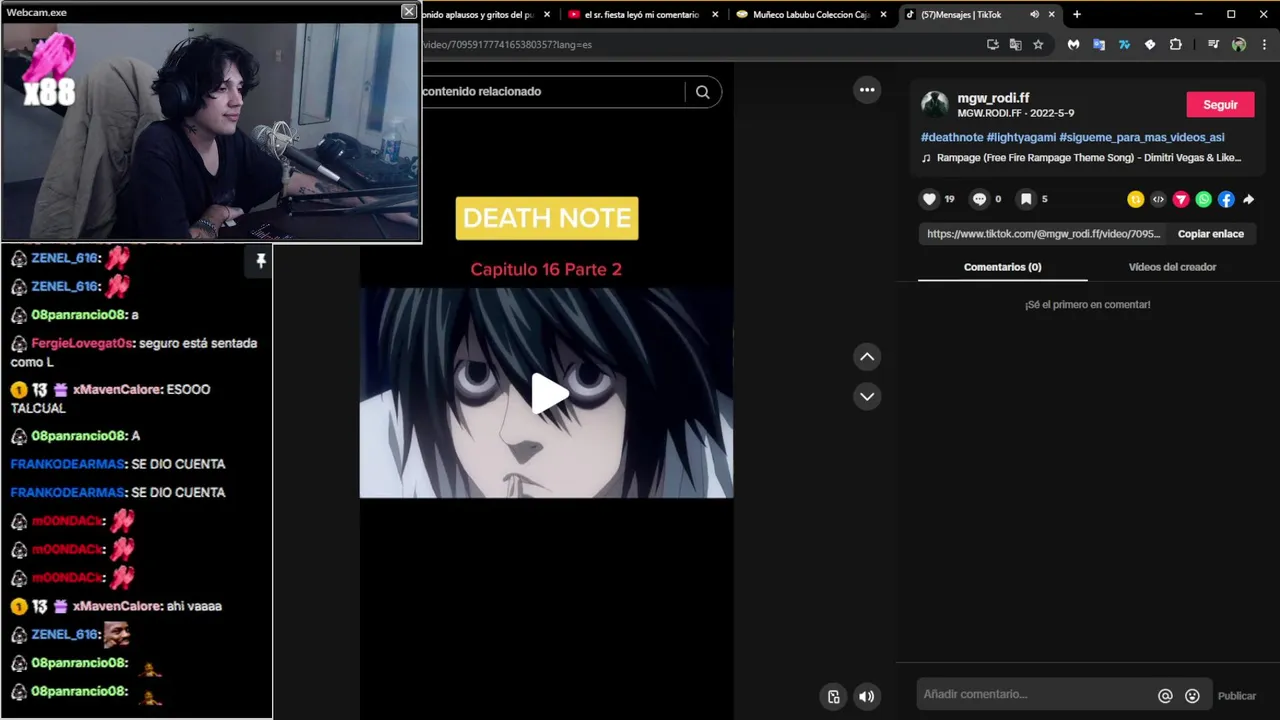Open the Google Translate extension icon
The height and width of the screenshot is (720, 1280).
(1099, 44)
